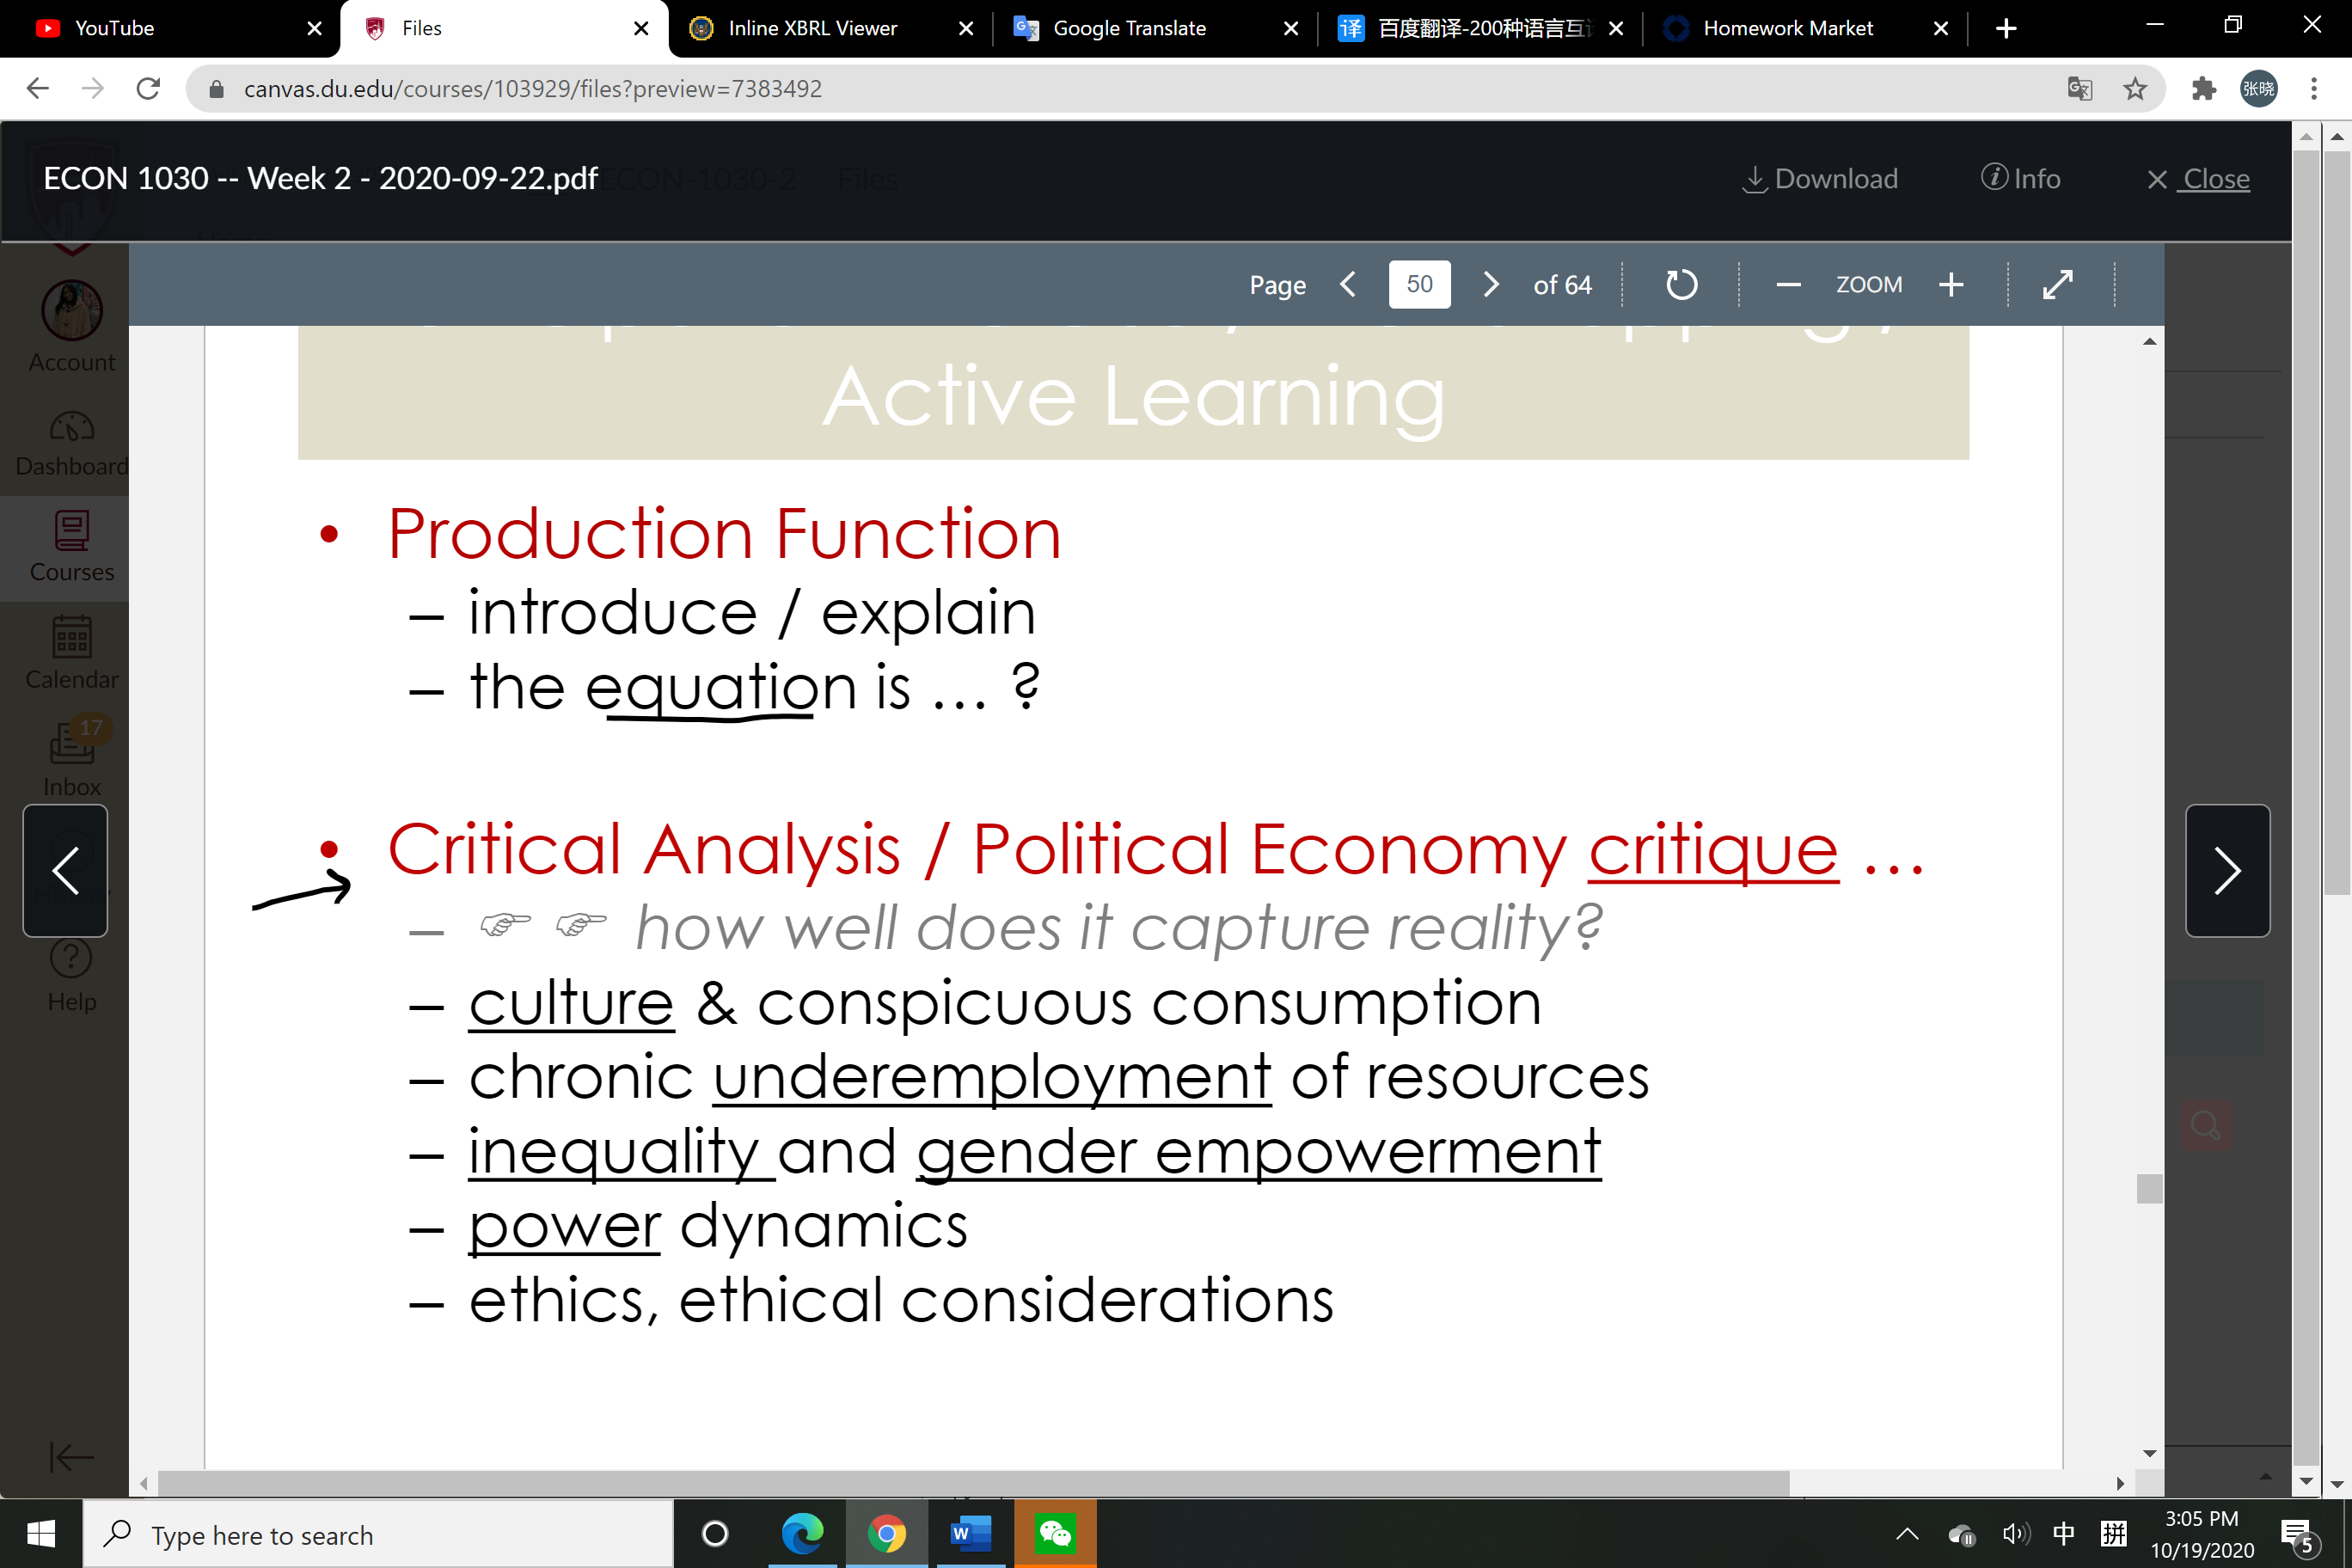Open the Chrome profile avatar
Viewport: 2352px width, 1568px height.
tap(2259, 89)
